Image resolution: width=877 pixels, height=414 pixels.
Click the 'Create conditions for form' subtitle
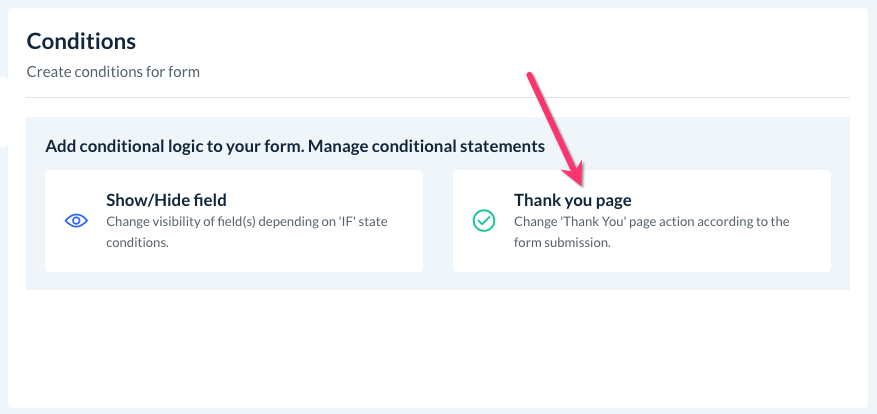(113, 72)
